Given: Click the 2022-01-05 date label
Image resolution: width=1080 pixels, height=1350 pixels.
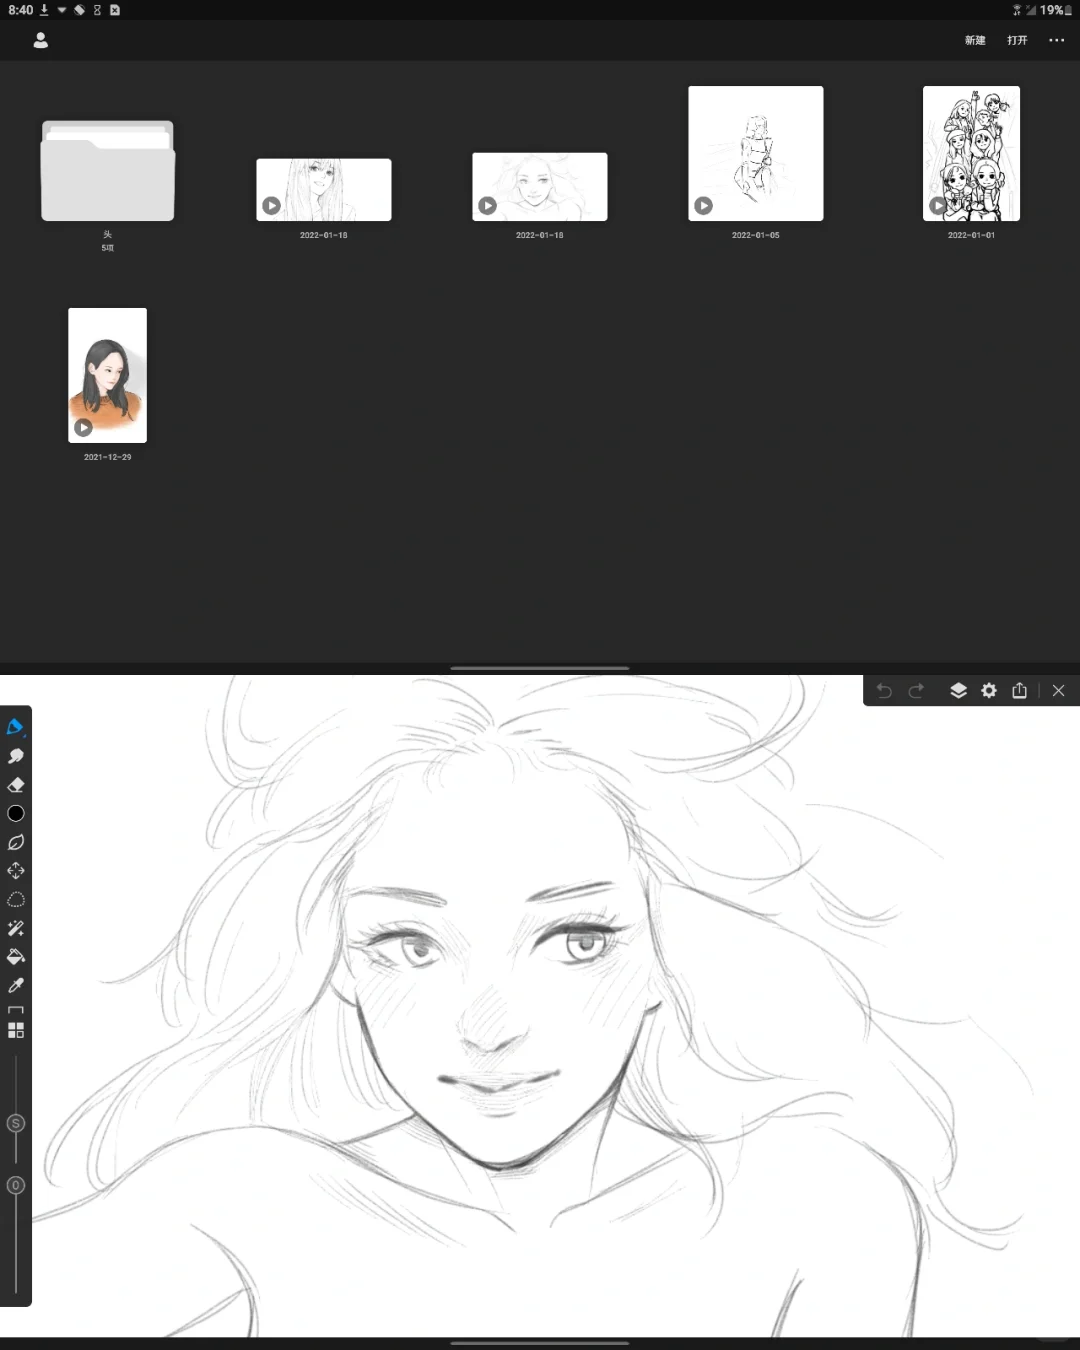Looking at the screenshot, I should (x=756, y=235).
